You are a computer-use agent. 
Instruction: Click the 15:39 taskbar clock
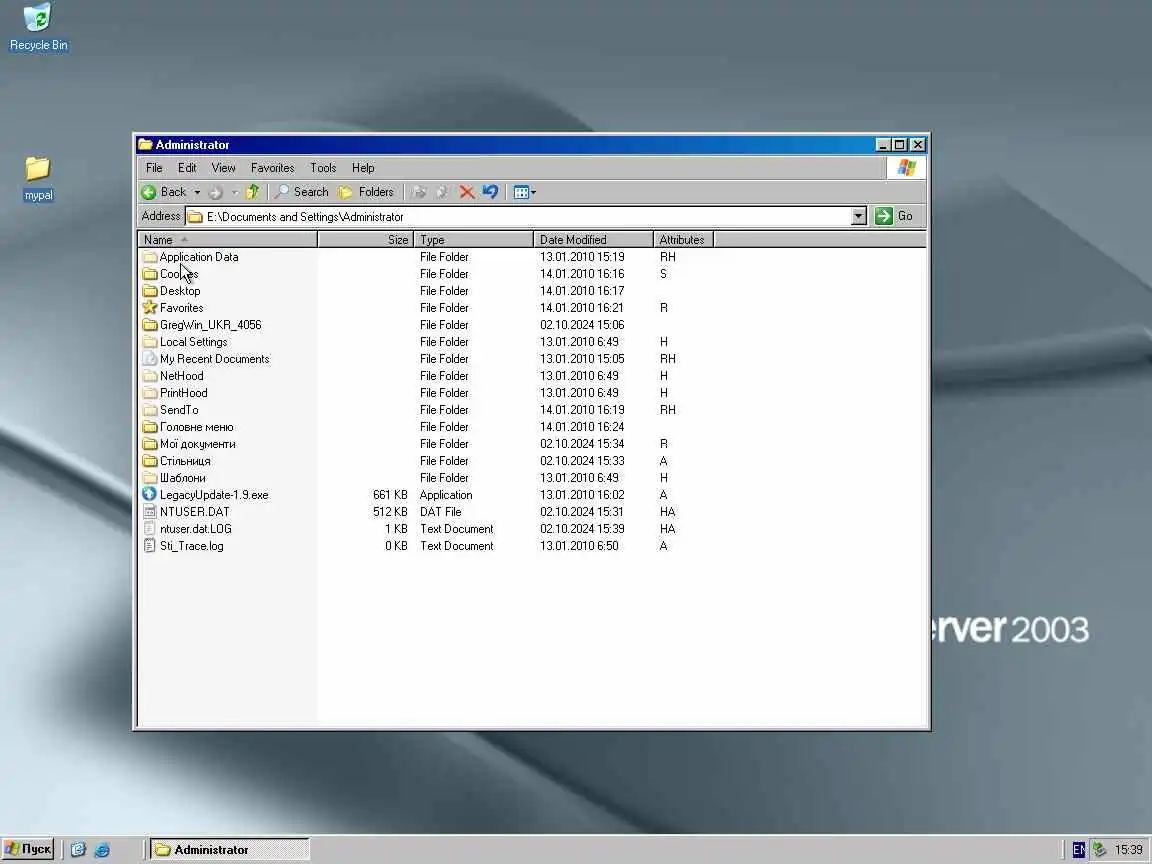pos(1128,850)
